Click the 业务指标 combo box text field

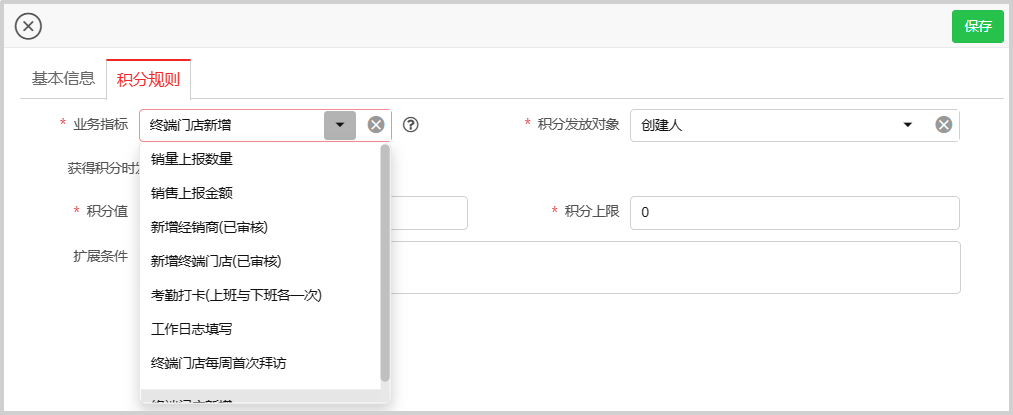click(x=232, y=125)
